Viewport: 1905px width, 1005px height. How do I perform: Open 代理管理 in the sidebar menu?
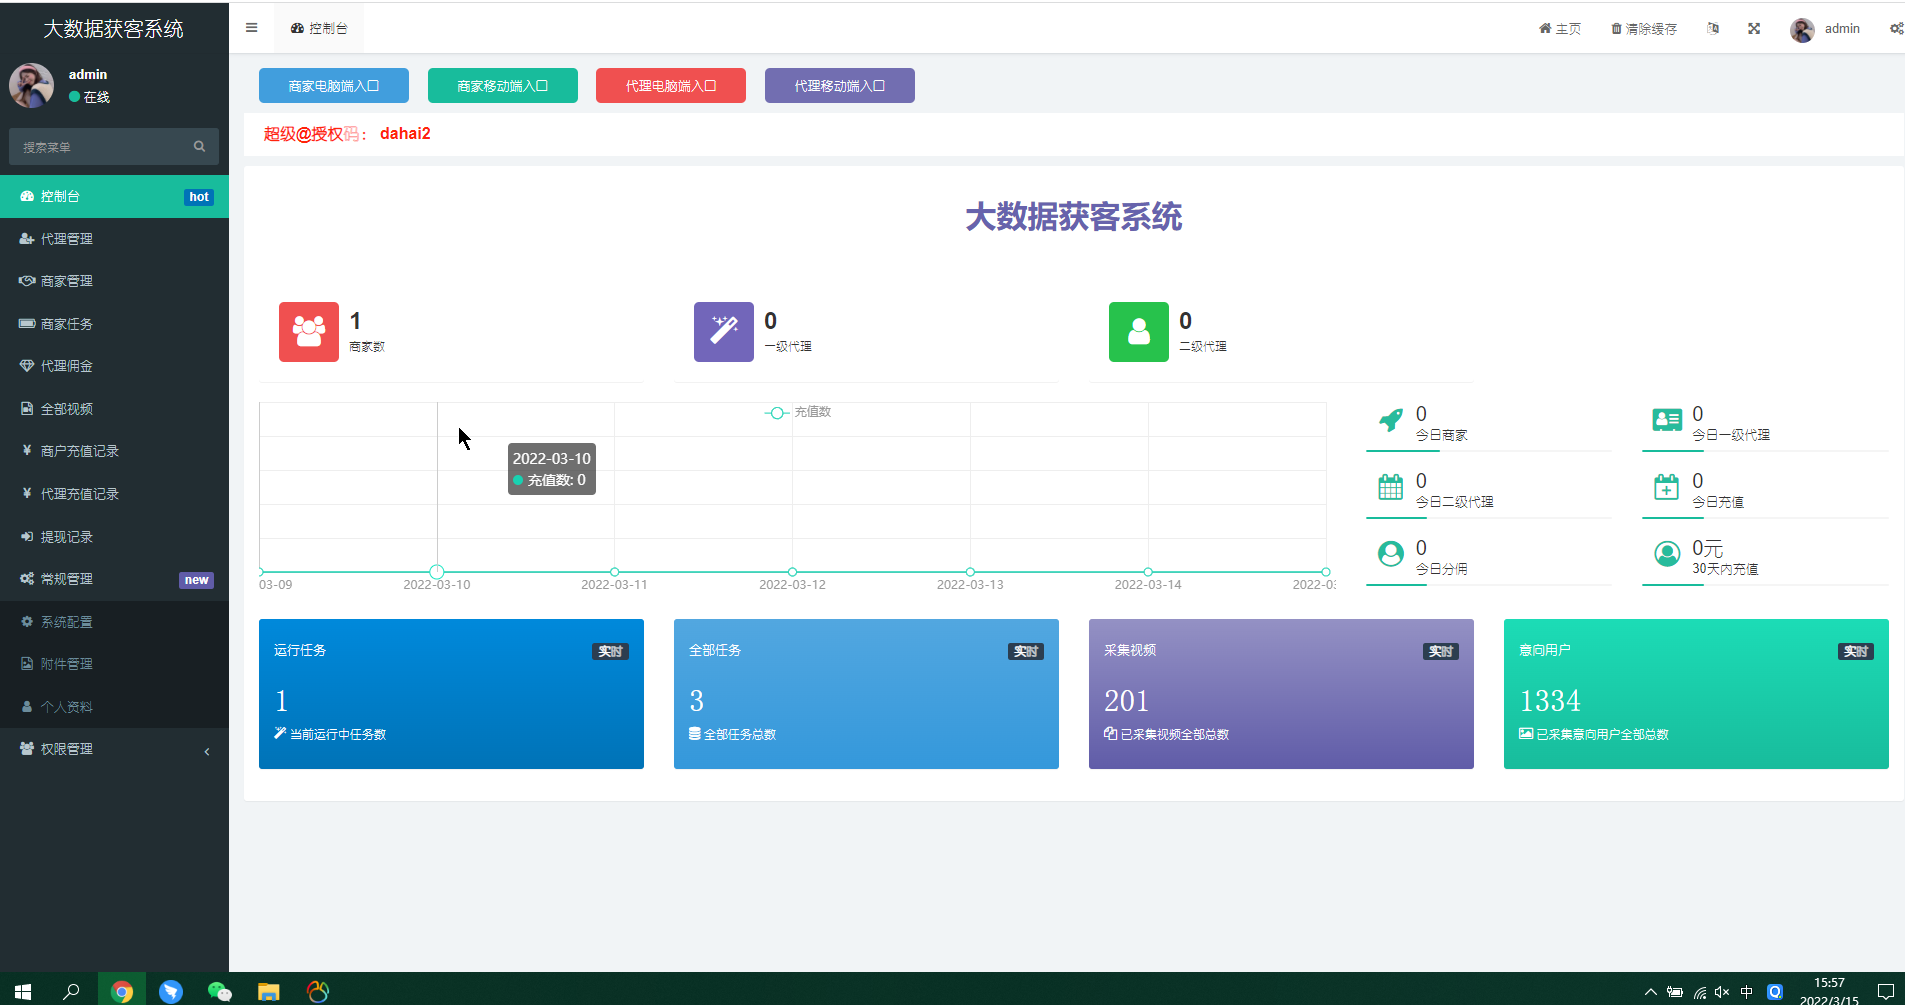[x=114, y=239]
